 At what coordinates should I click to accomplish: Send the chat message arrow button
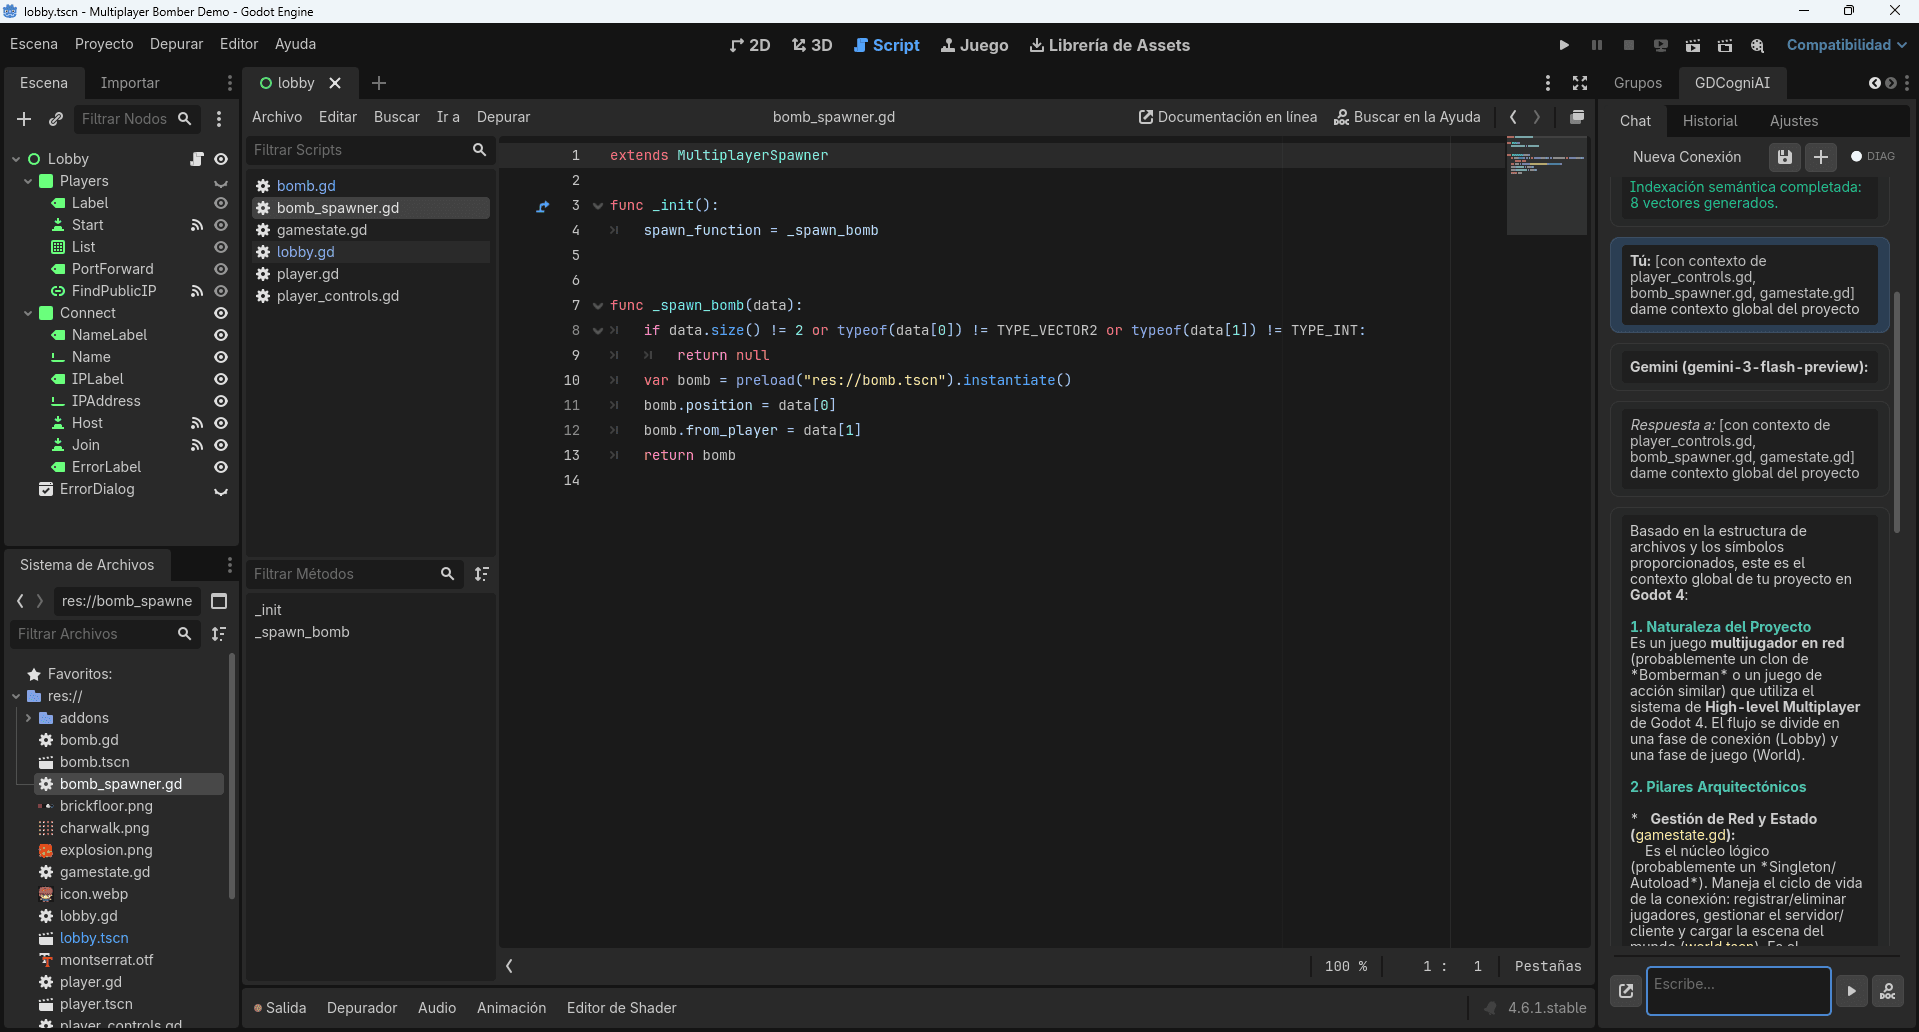pos(1851,991)
